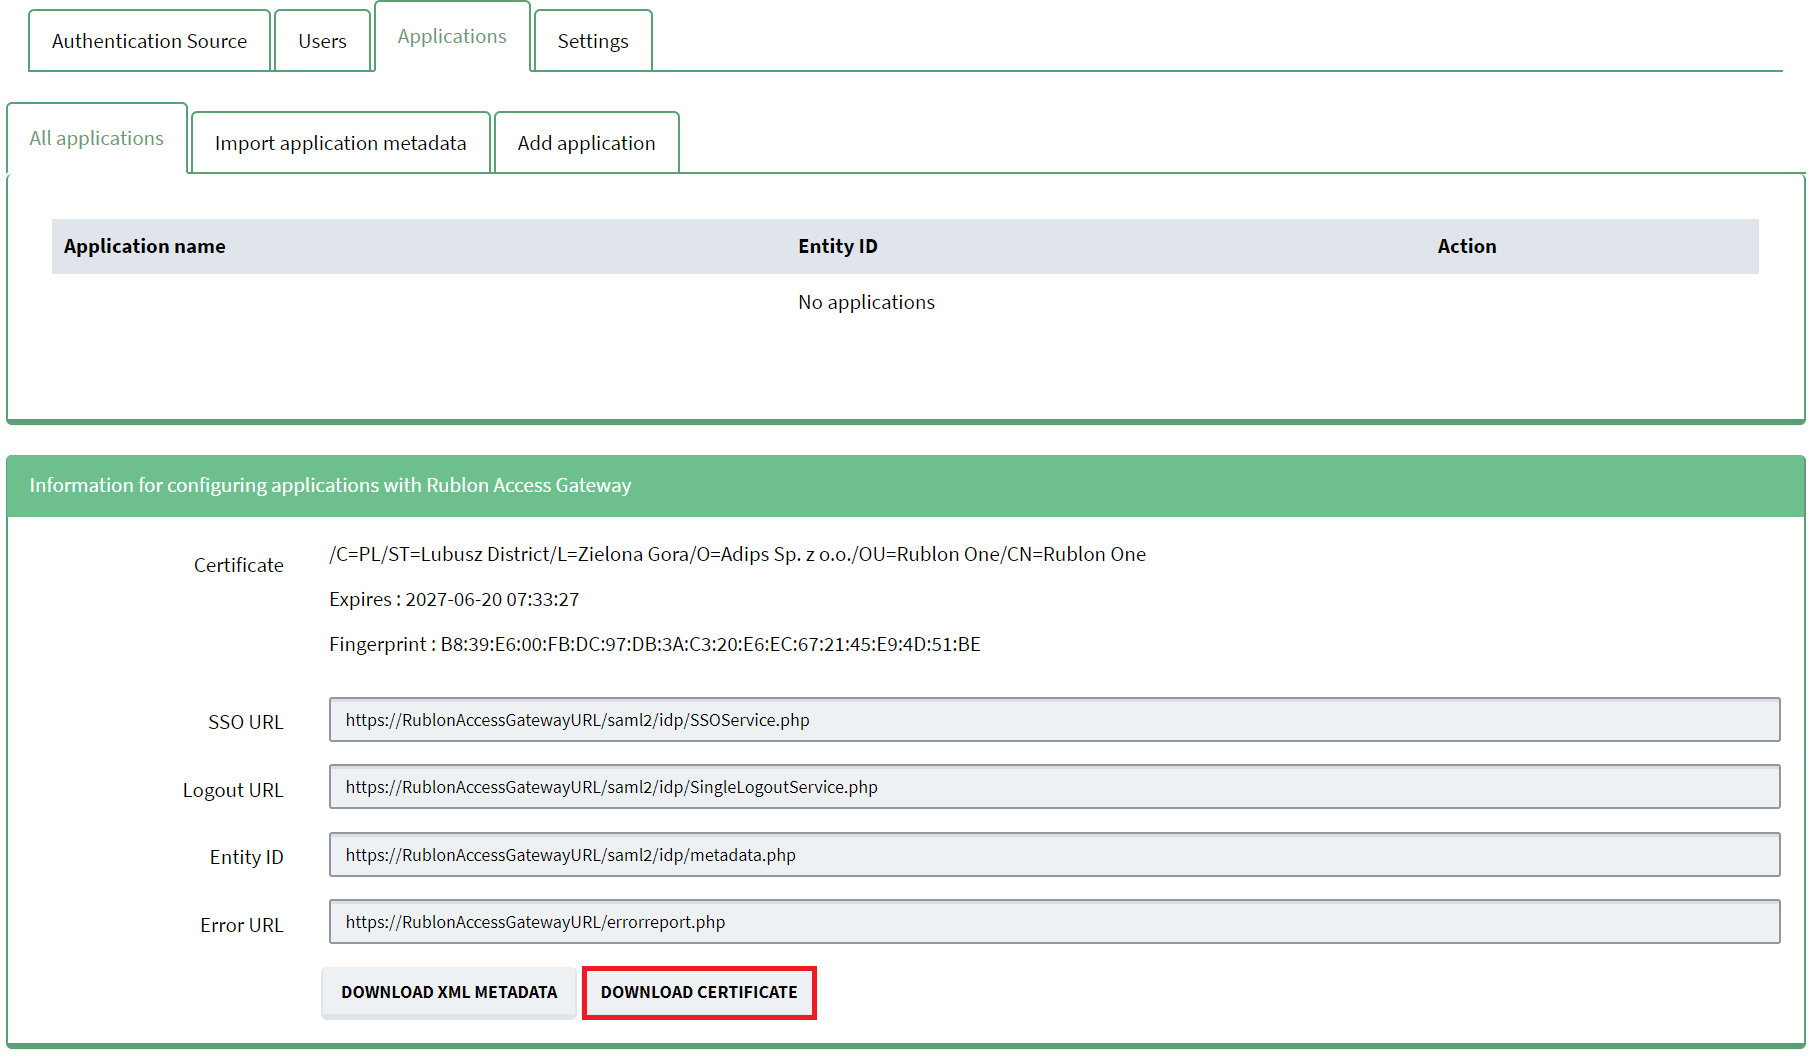1812x1057 pixels.
Task: Click the Application name column header
Action: 145,246
